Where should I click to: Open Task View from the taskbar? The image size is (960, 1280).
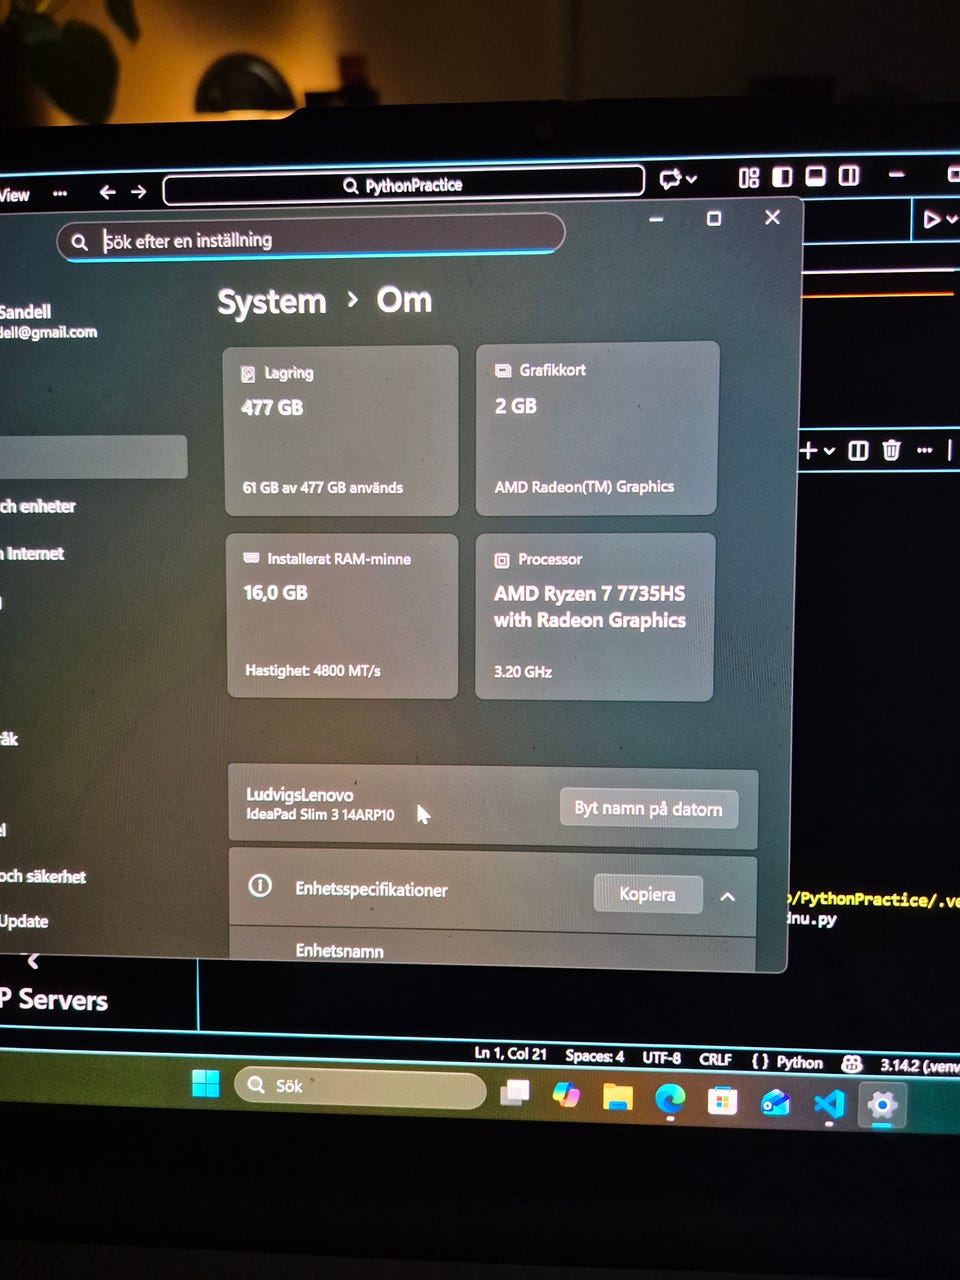click(x=515, y=1093)
